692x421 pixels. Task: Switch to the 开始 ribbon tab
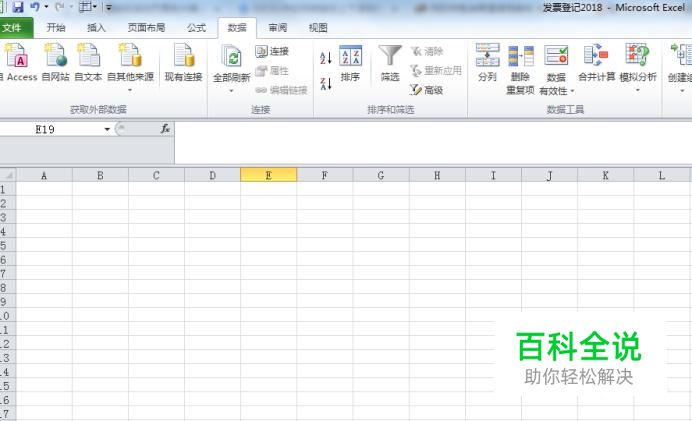point(56,28)
